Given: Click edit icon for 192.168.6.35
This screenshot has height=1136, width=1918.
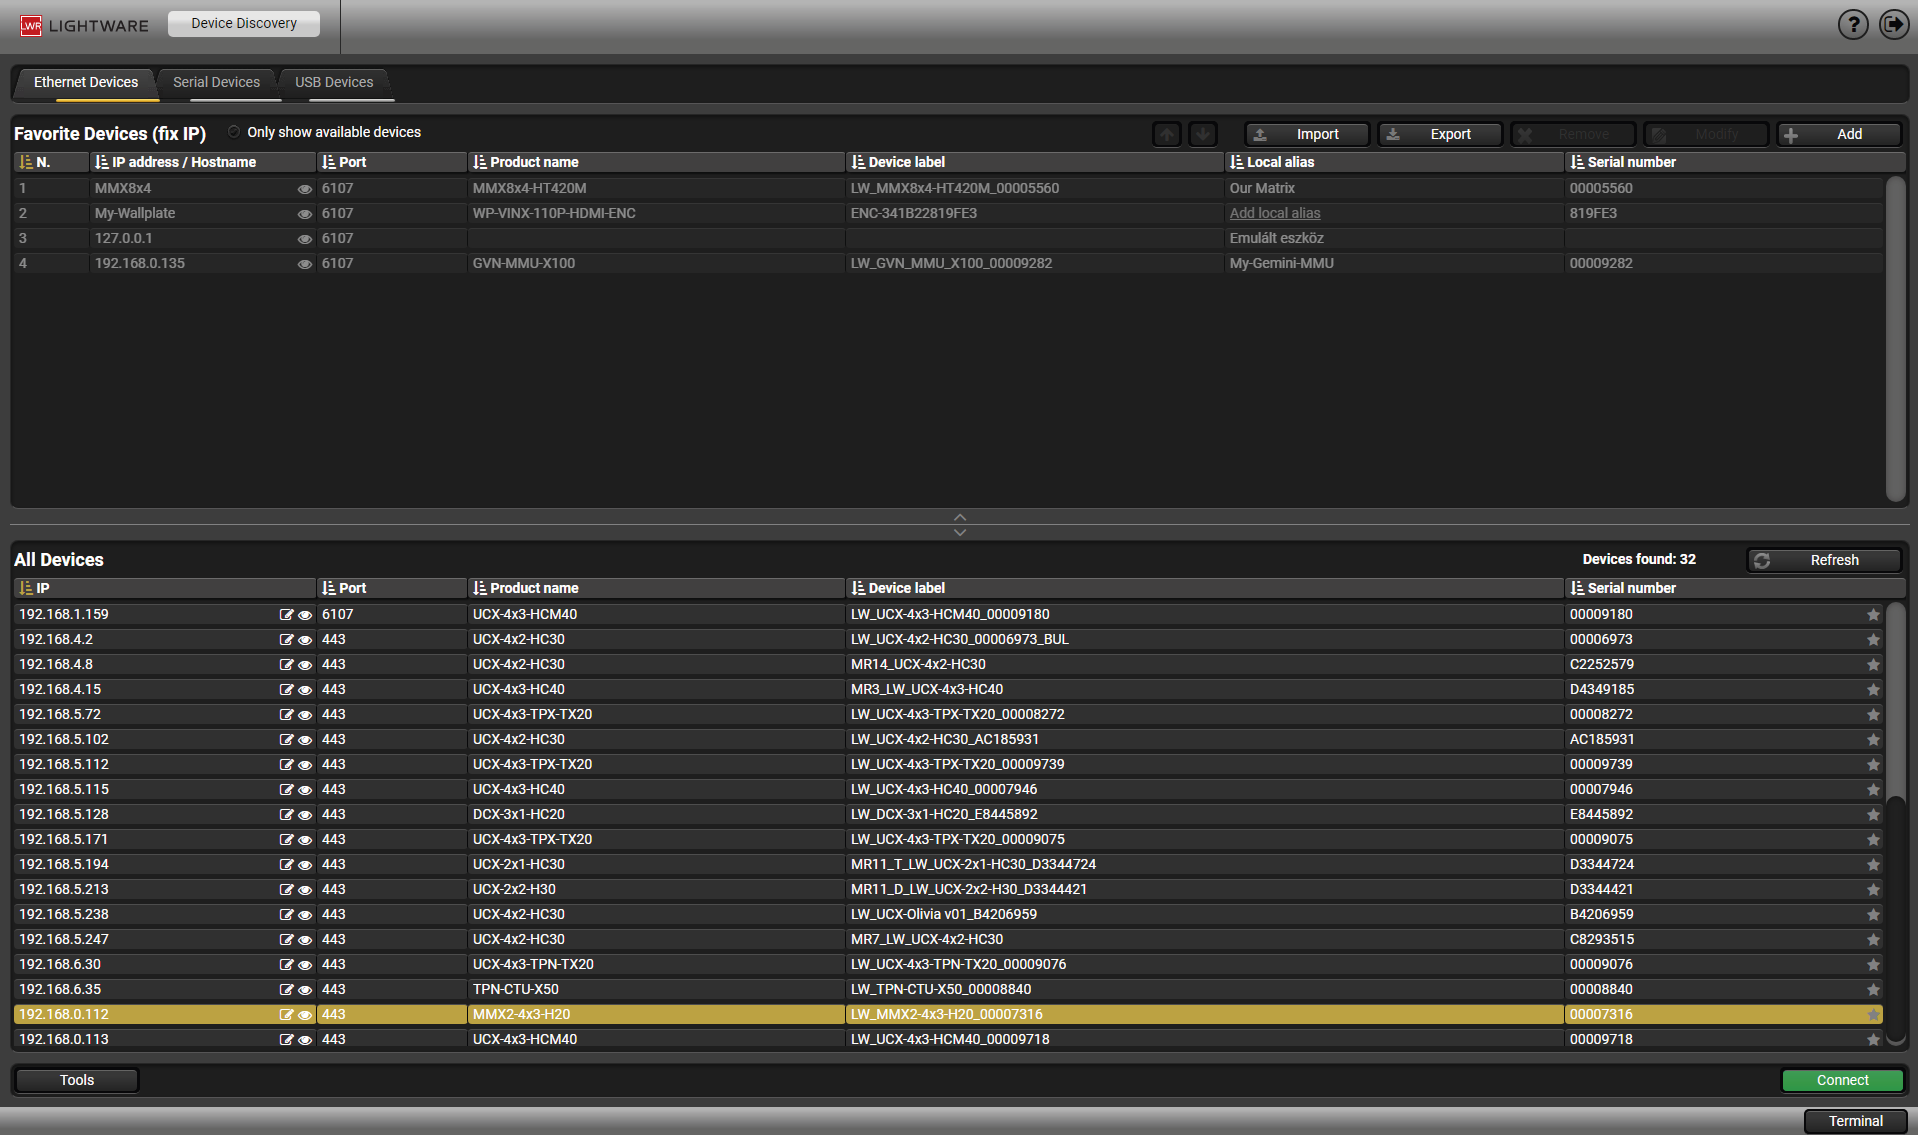Looking at the screenshot, I should tap(286, 990).
